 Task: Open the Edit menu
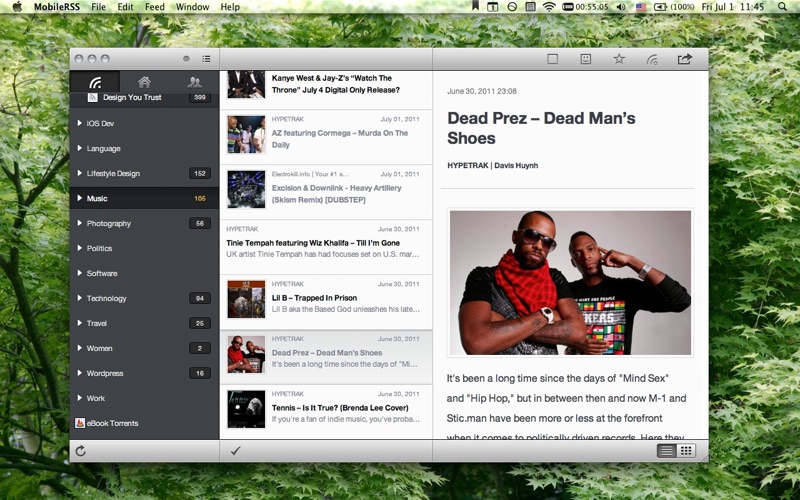click(x=125, y=7)
